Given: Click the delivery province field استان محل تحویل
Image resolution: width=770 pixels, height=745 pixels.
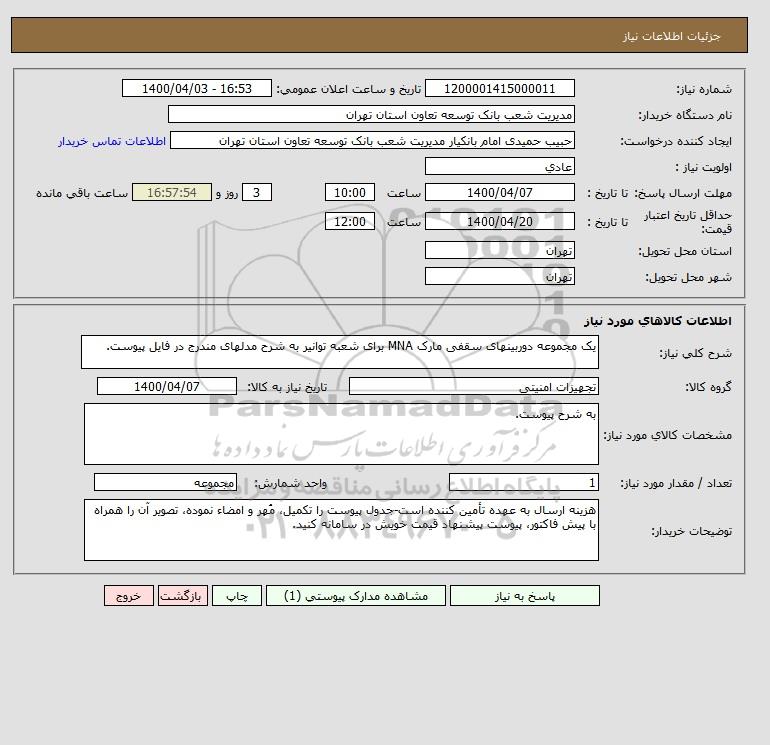Looking at the screenshot, I should (x=499, y=250).
